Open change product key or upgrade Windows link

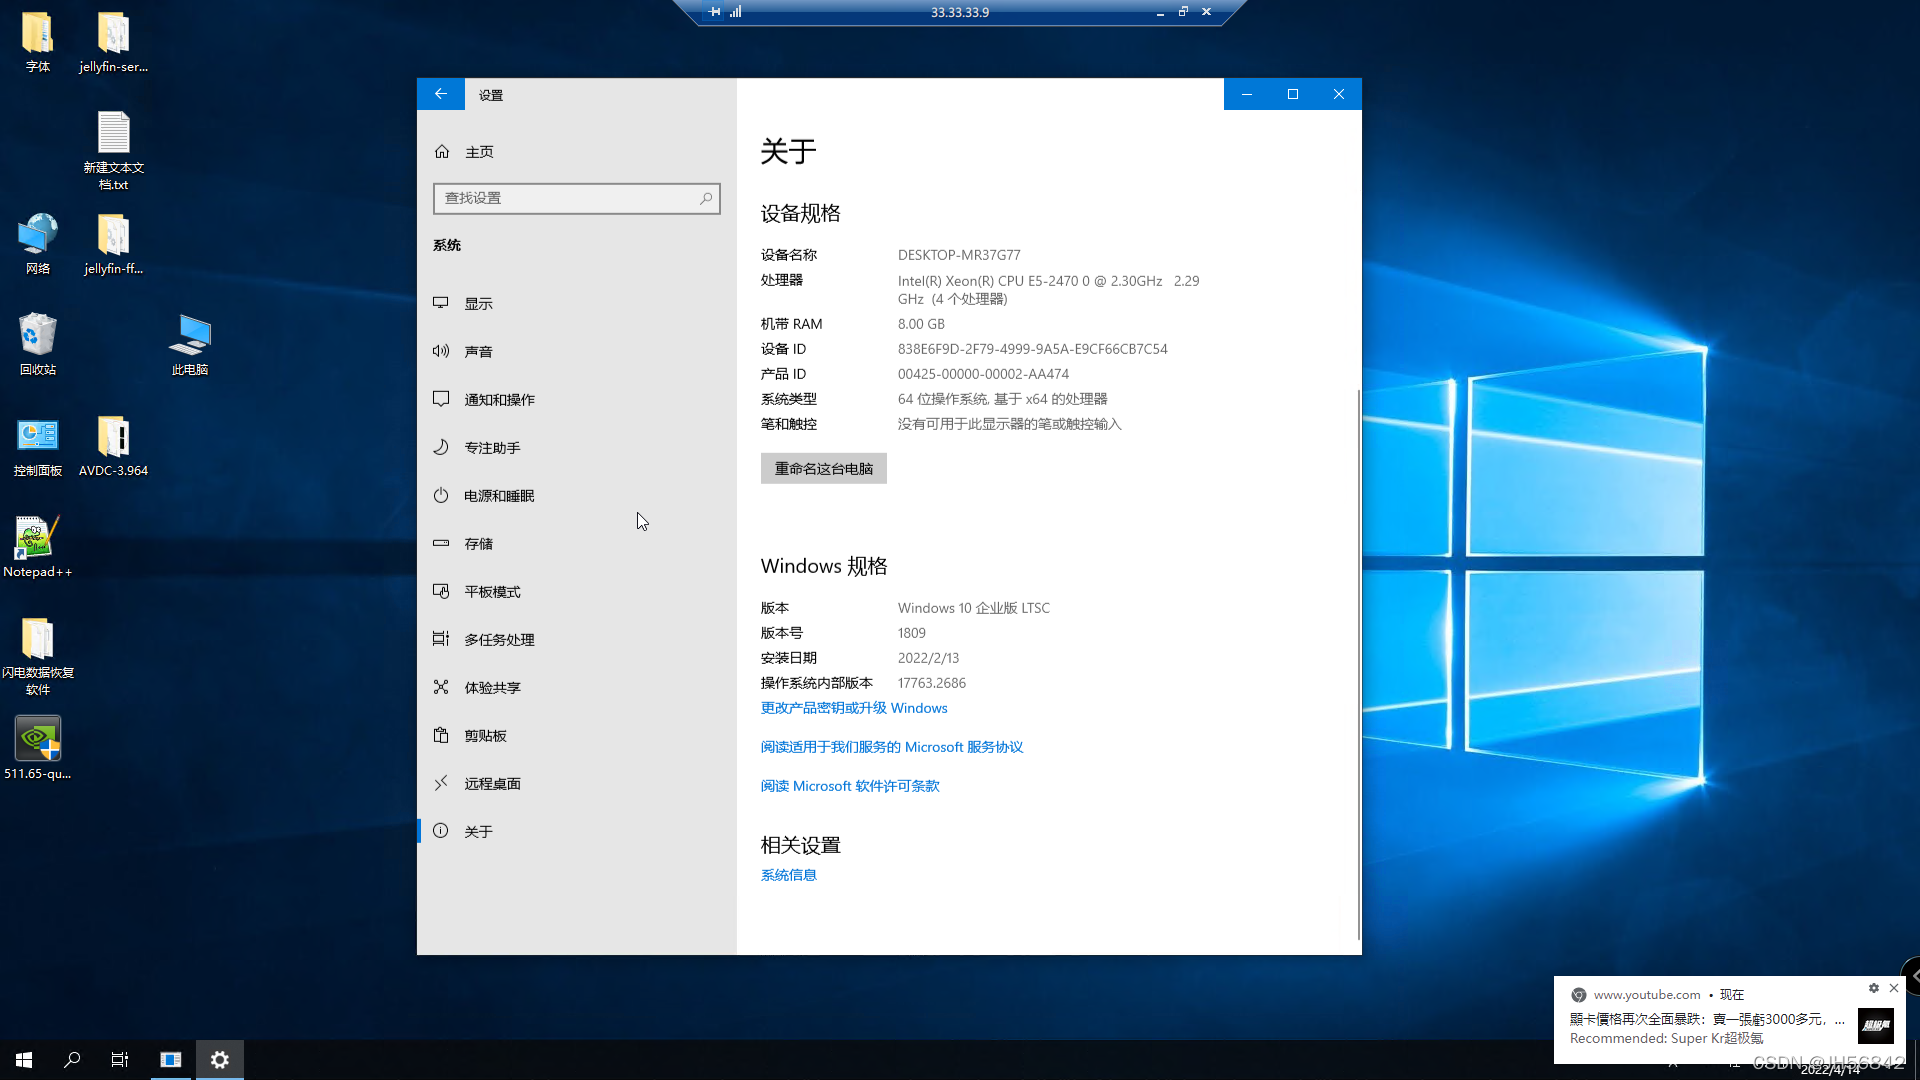(853, 708)
